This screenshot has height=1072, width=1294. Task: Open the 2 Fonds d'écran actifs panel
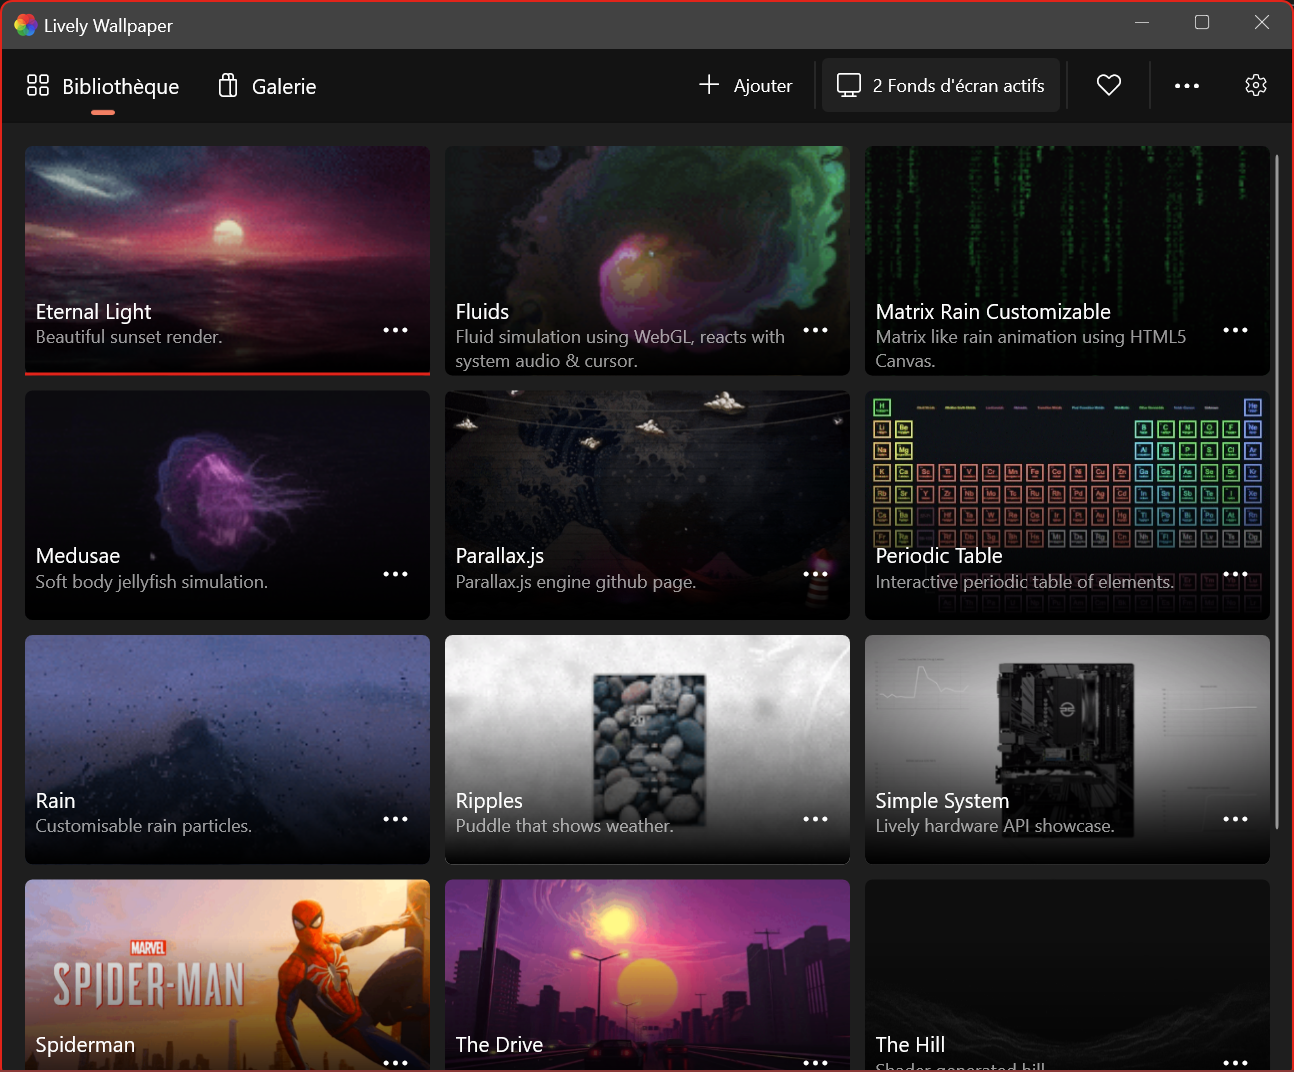[940, 85]
